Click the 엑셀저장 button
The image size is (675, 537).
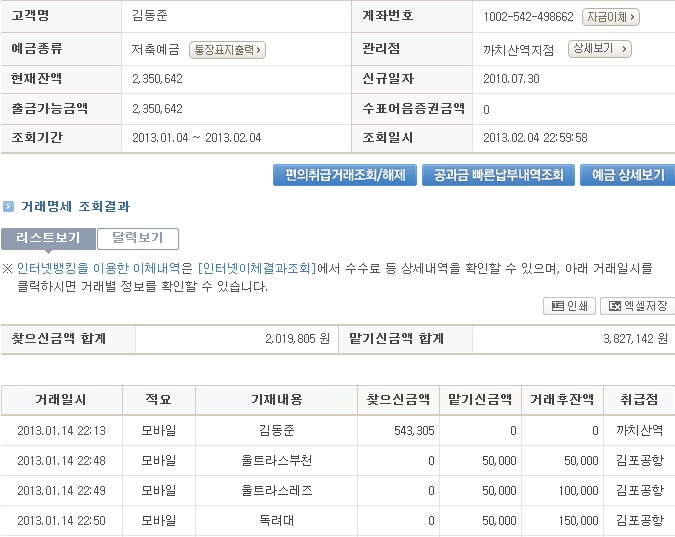coord(638,306)
